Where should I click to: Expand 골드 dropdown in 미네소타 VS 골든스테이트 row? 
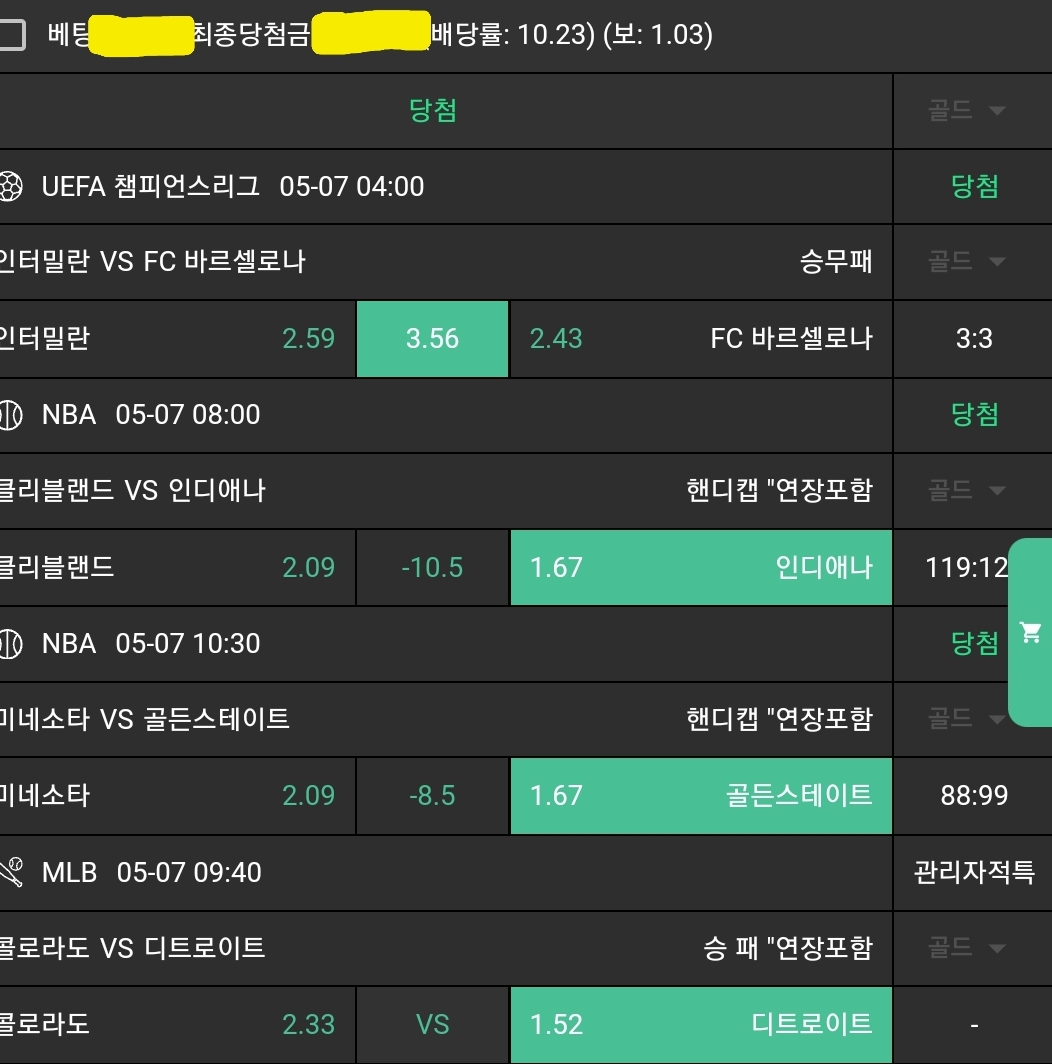point(966,718)
